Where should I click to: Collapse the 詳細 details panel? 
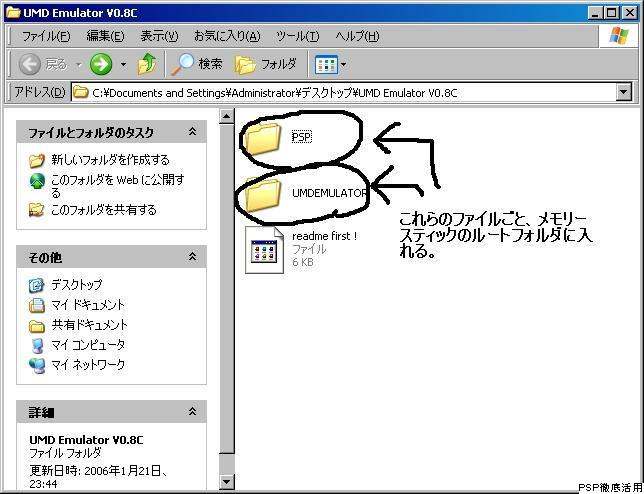coord(192,411)
